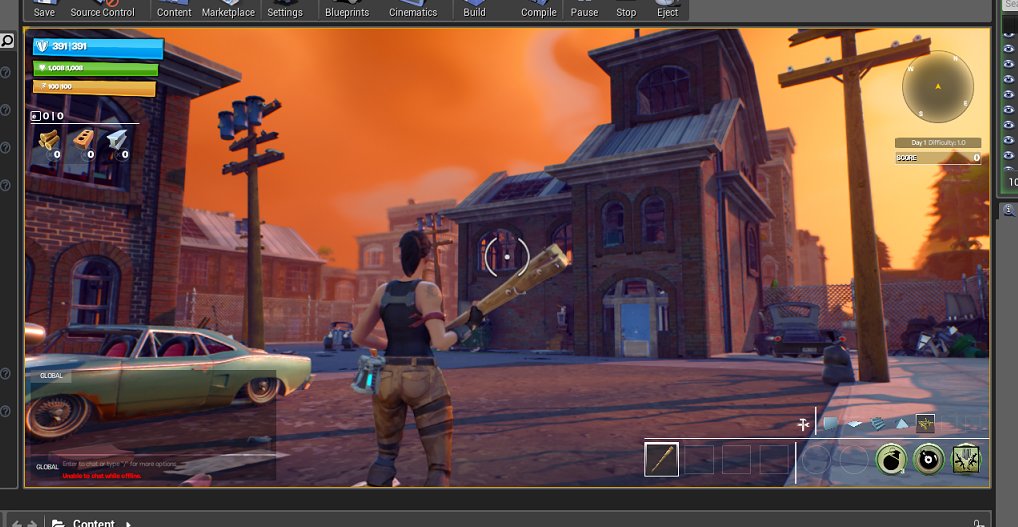Click the yellow player arrow on minimap
Image resolution: width=1018 pixels, height=527 pixels.
tap(937, 86)
